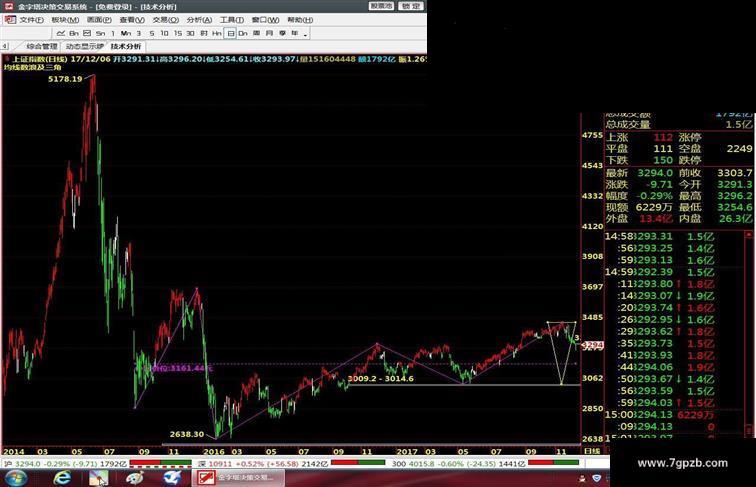The height and width of the screenshot is (487, 756).
Task: Open the 帮助(H) menu
Action: pyautogui.click(x=300, y=20)
